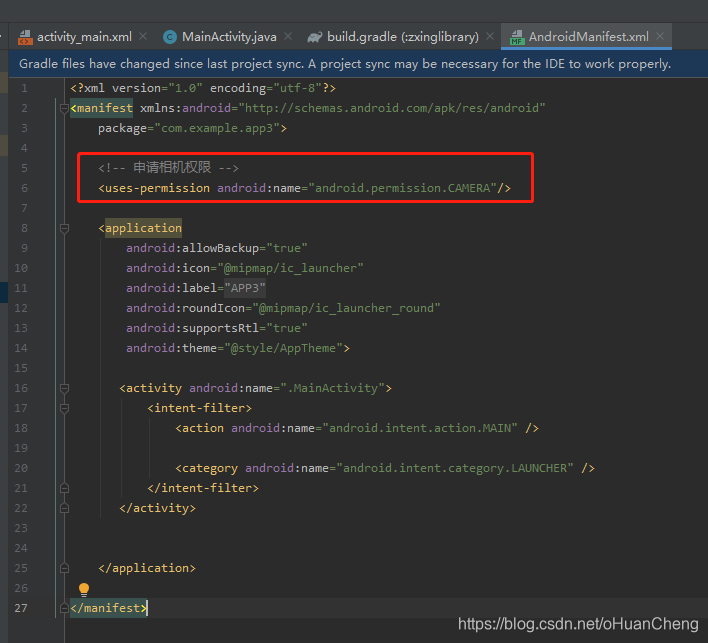Image resolution: width=708 pixels, height=643 pixels.
Task: Close the build.gradle tab
Action: [x=490, y=36]
